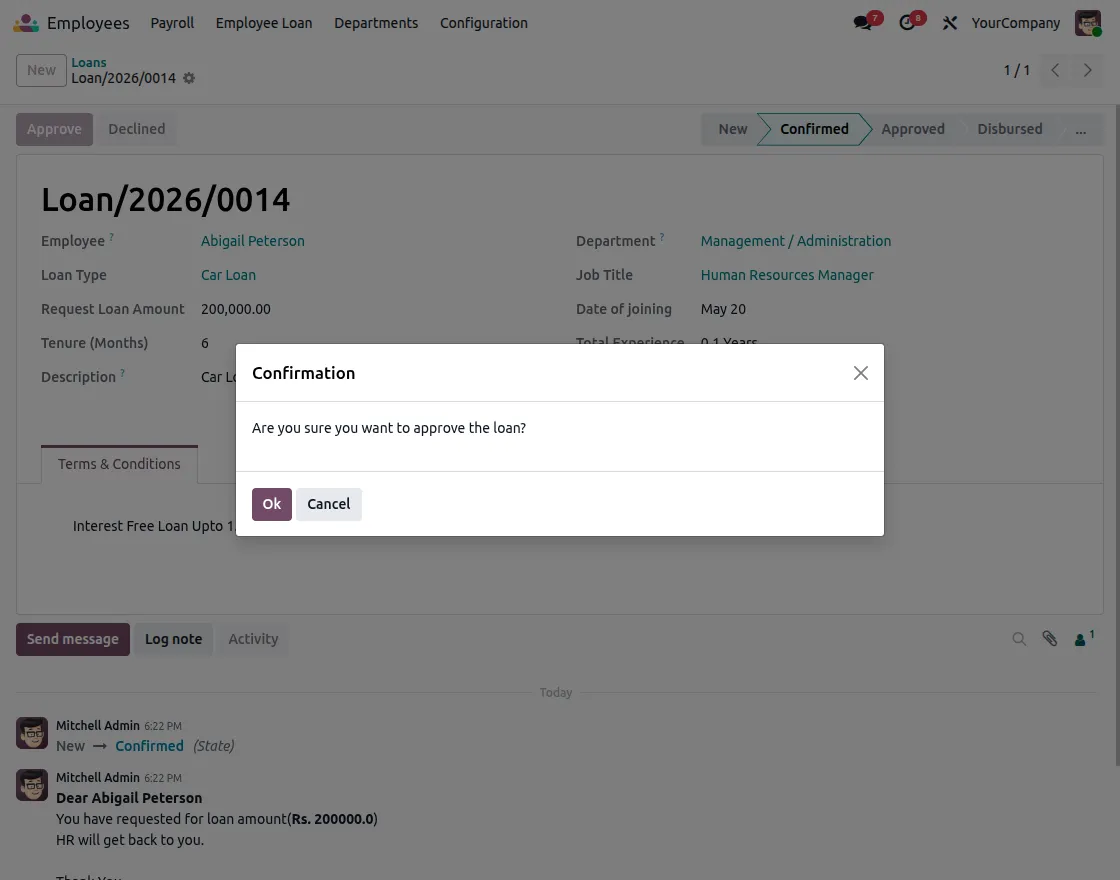This screenshot has width=1120, height=880.
Task: Open the user avatar menu
Action: pos(1088,23)
